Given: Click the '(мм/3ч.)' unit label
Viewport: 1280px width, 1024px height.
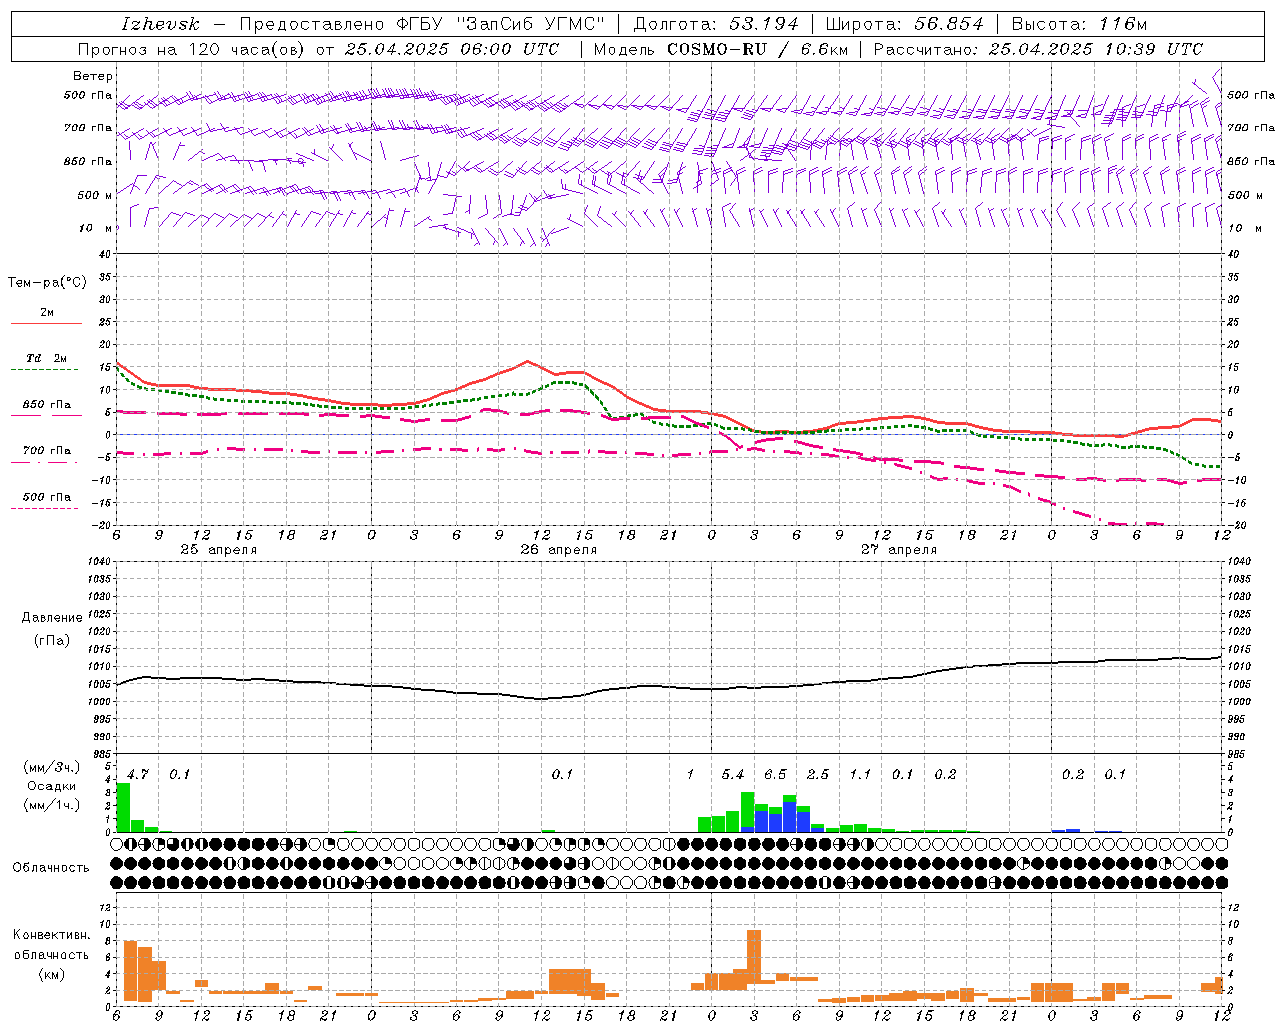Looking at the screenshot, I should coord(51,767).
